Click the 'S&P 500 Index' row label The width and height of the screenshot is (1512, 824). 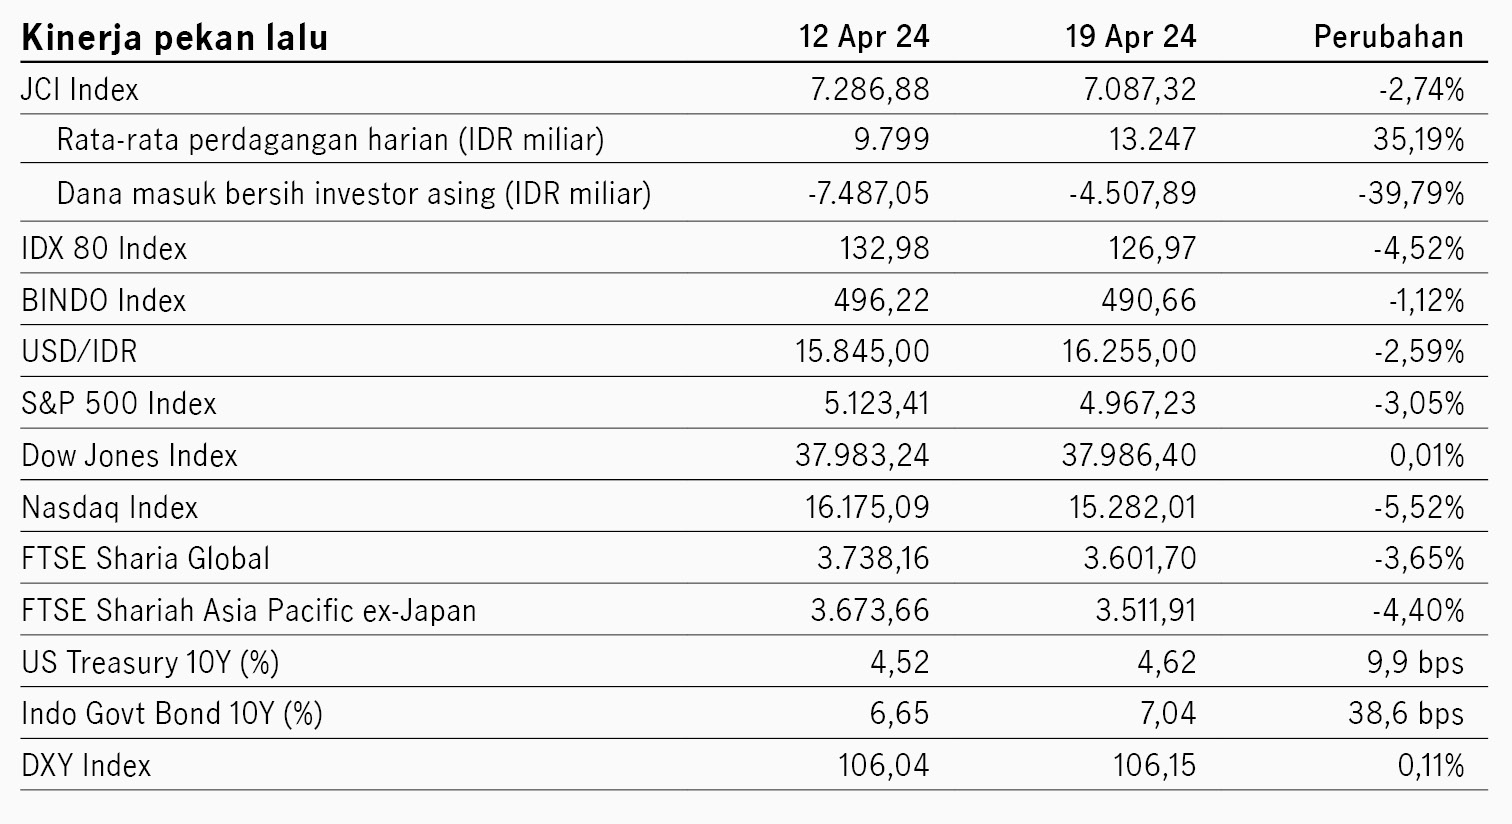pos(119,404)
